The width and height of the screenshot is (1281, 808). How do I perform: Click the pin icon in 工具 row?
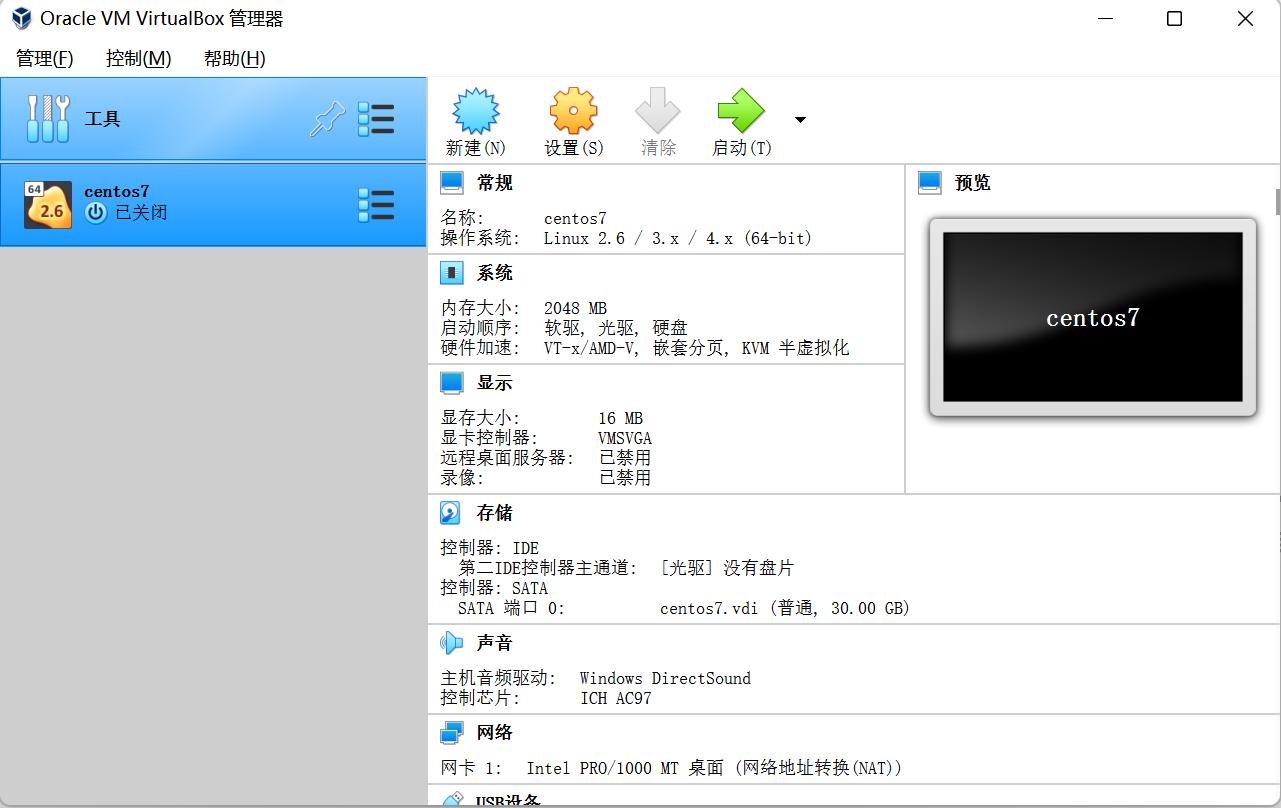327,120
